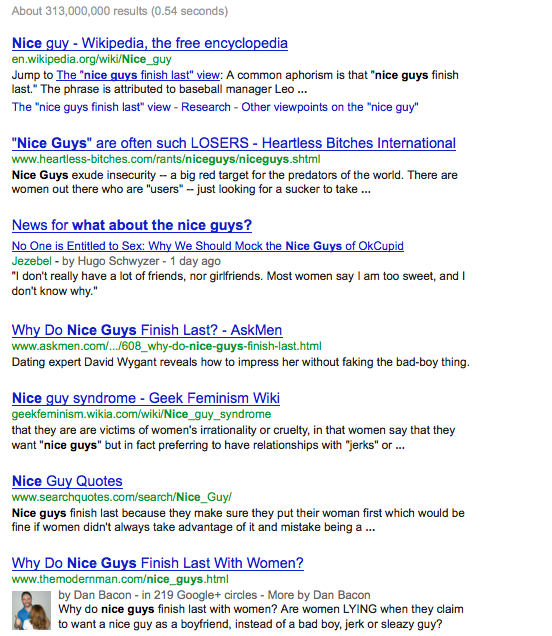Image resolution: width=552 pixels, height=636 pixels.
Task: Open the 'No One is Entitled to Sex' news article
Action: coord(208,246)
